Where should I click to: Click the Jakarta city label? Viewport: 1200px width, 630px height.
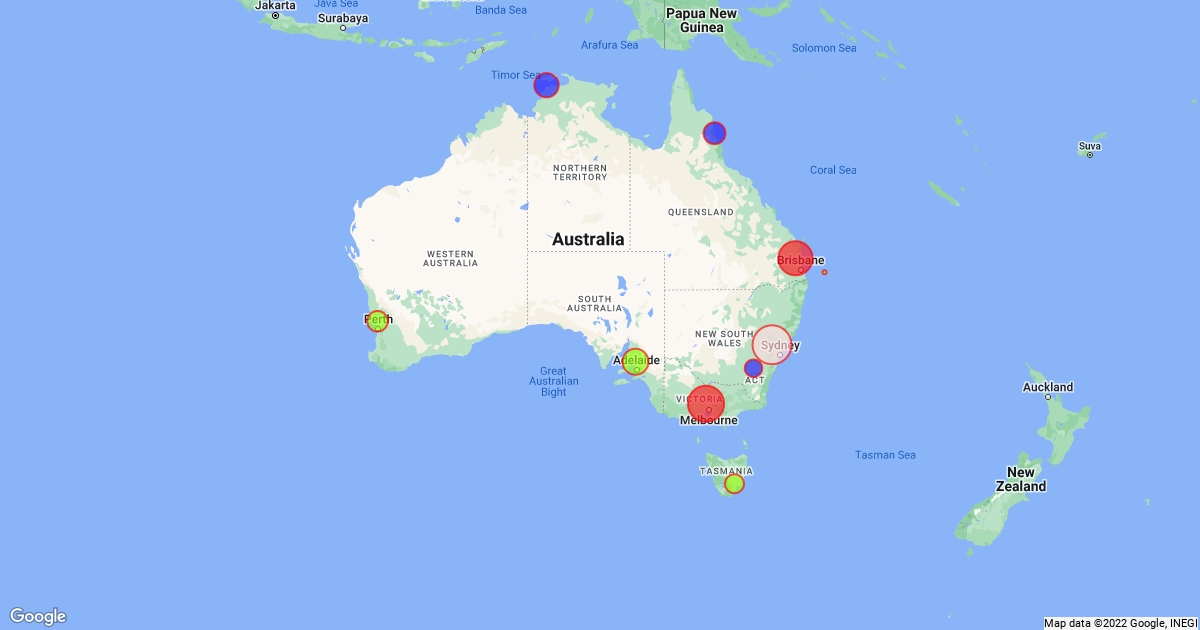coord(275,6)
